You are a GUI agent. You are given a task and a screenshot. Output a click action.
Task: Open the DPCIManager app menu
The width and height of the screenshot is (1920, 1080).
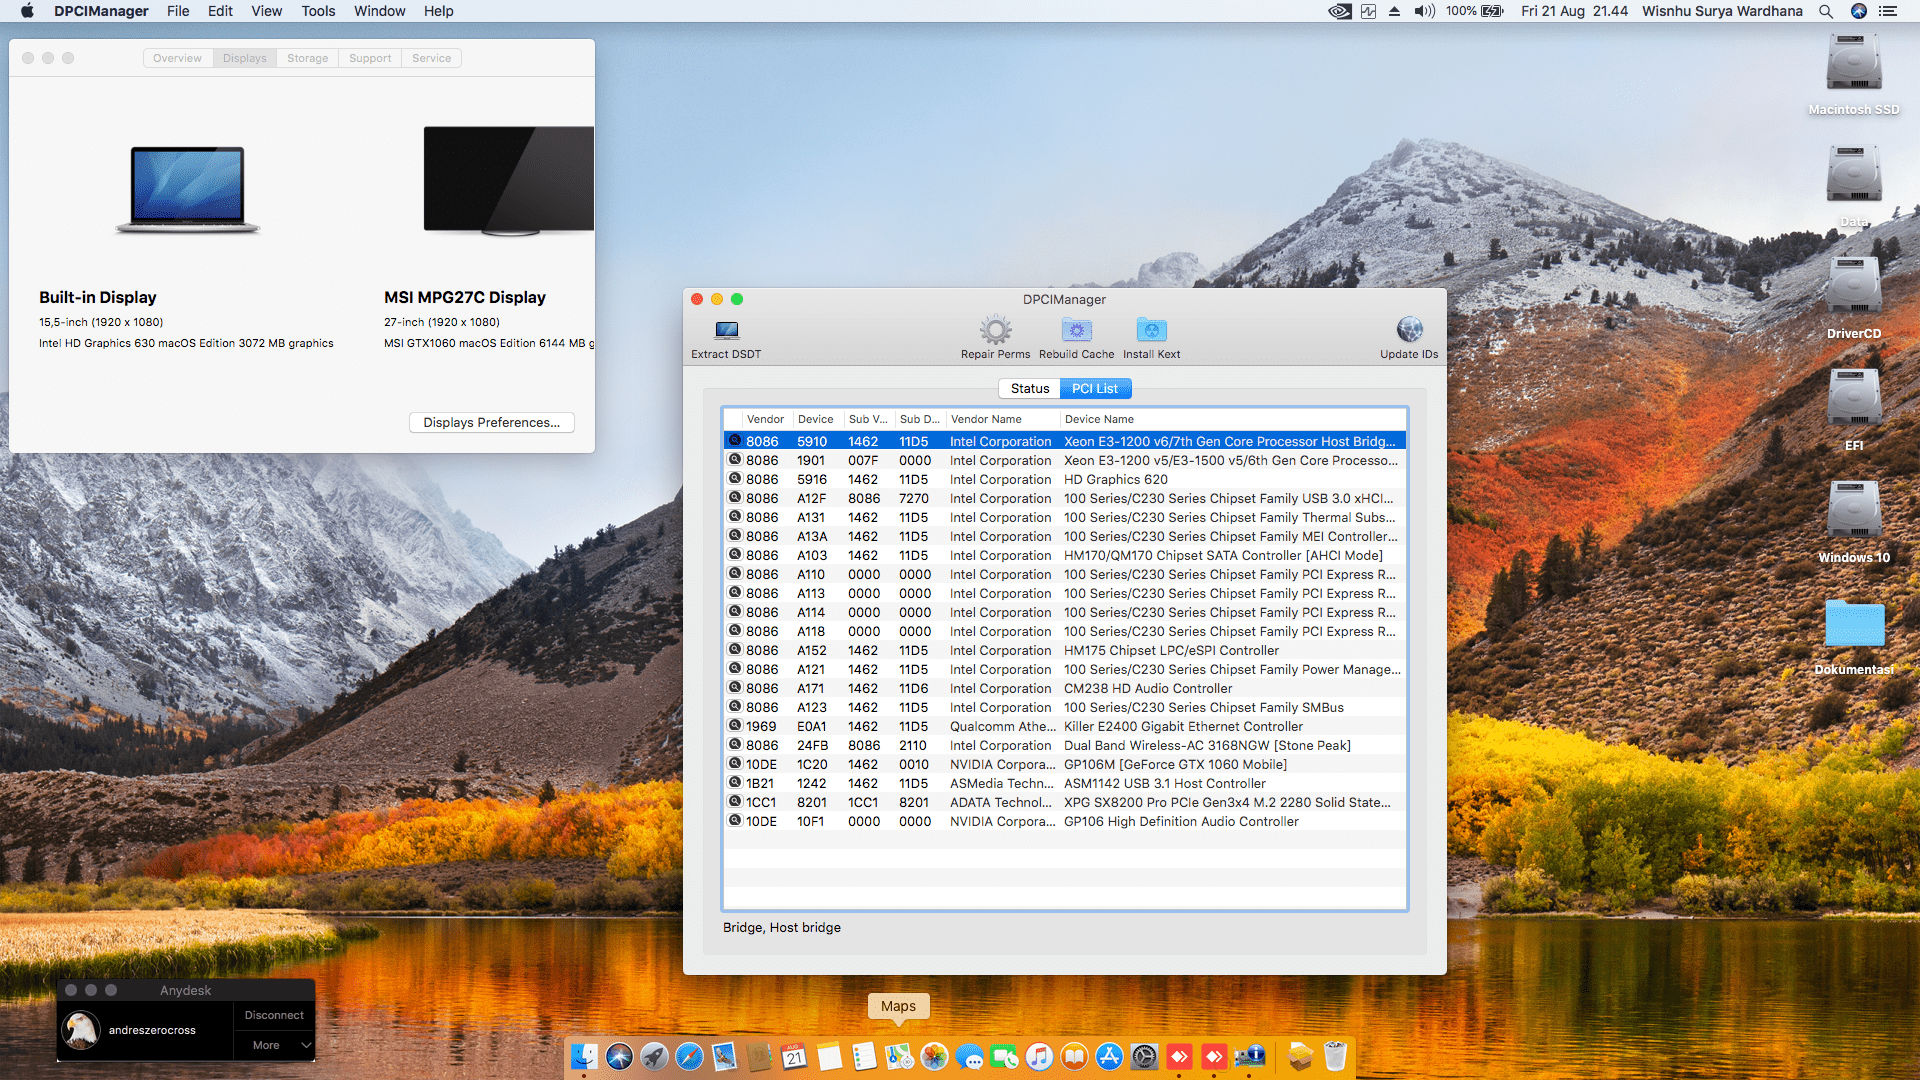[101, 11]
